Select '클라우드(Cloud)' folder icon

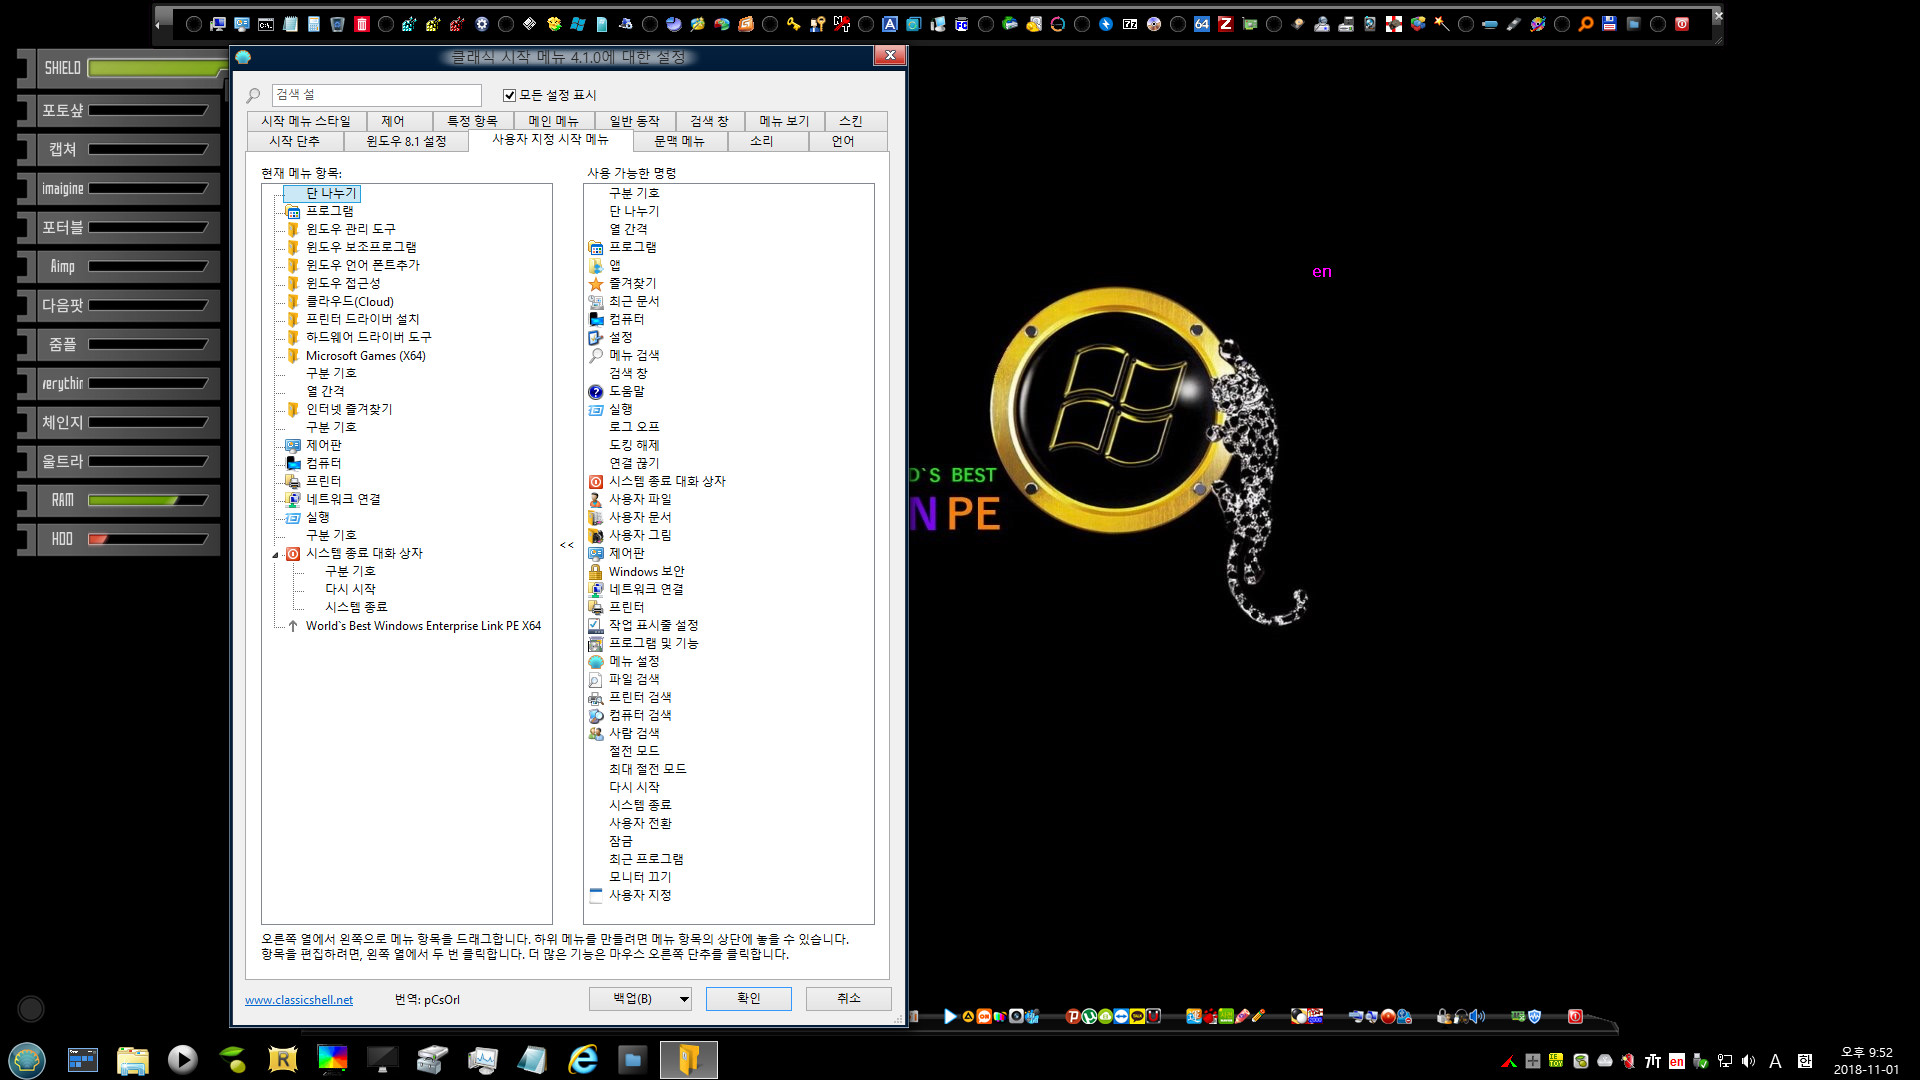click(x=293, y=302)
